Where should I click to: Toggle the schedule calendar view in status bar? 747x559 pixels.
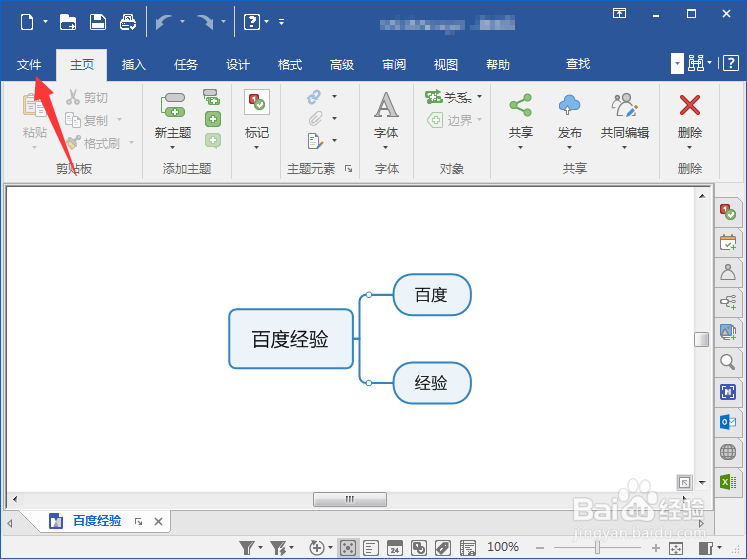tap(395, 548)
